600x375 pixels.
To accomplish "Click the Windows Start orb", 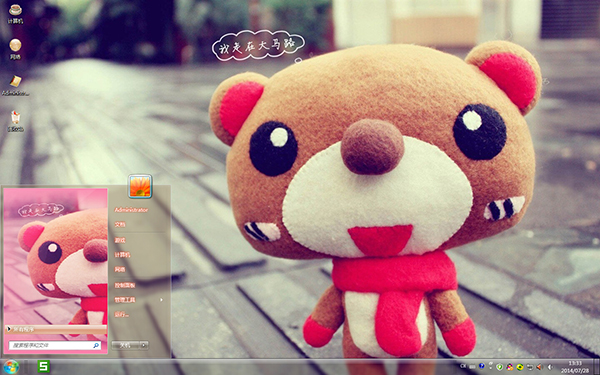I will (10, 367).
